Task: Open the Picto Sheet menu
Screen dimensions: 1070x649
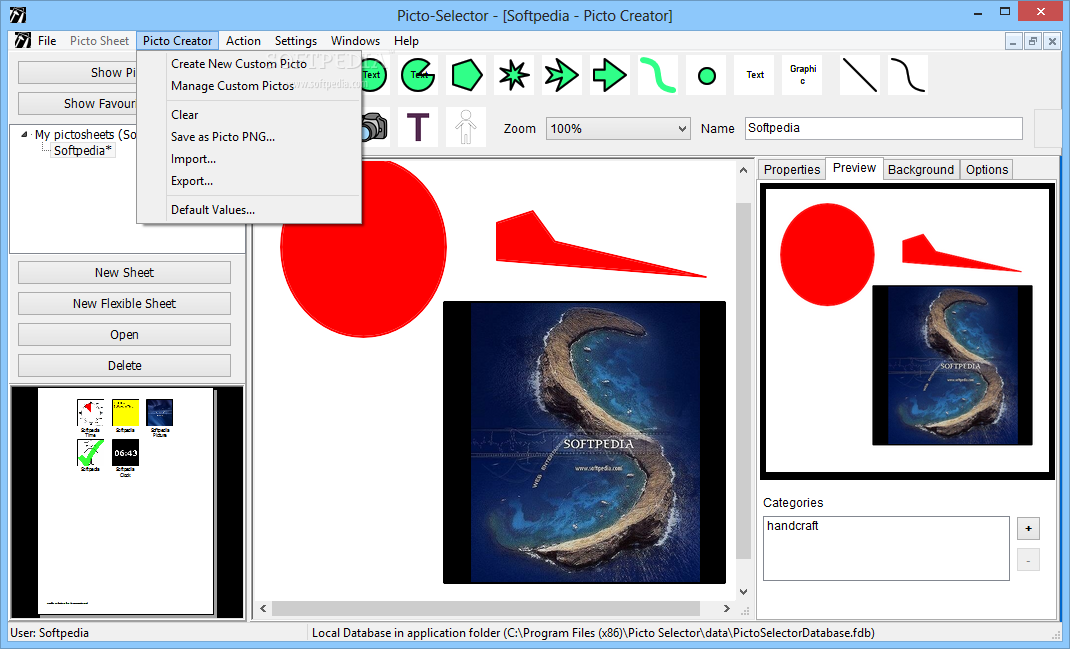Action: (99, 40)
